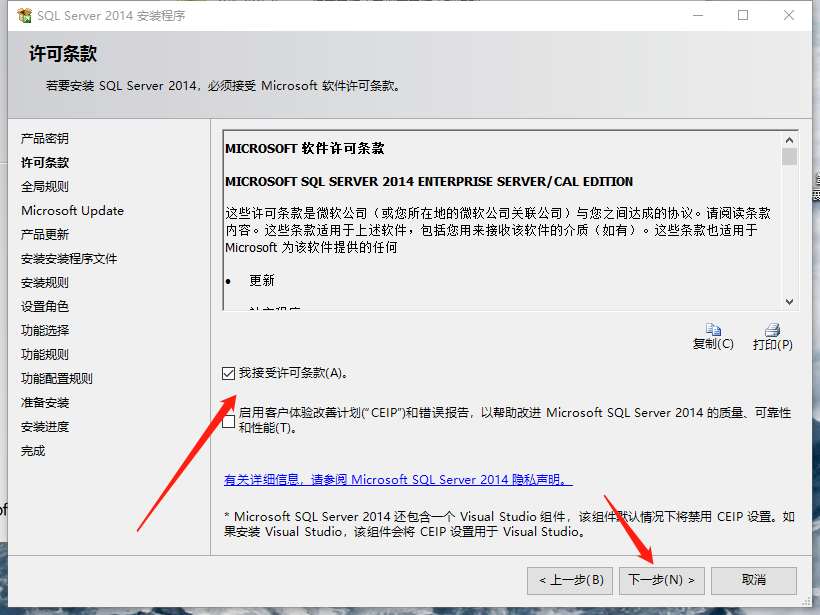Click the 许可条款 page title

click(x=63, y=54)
